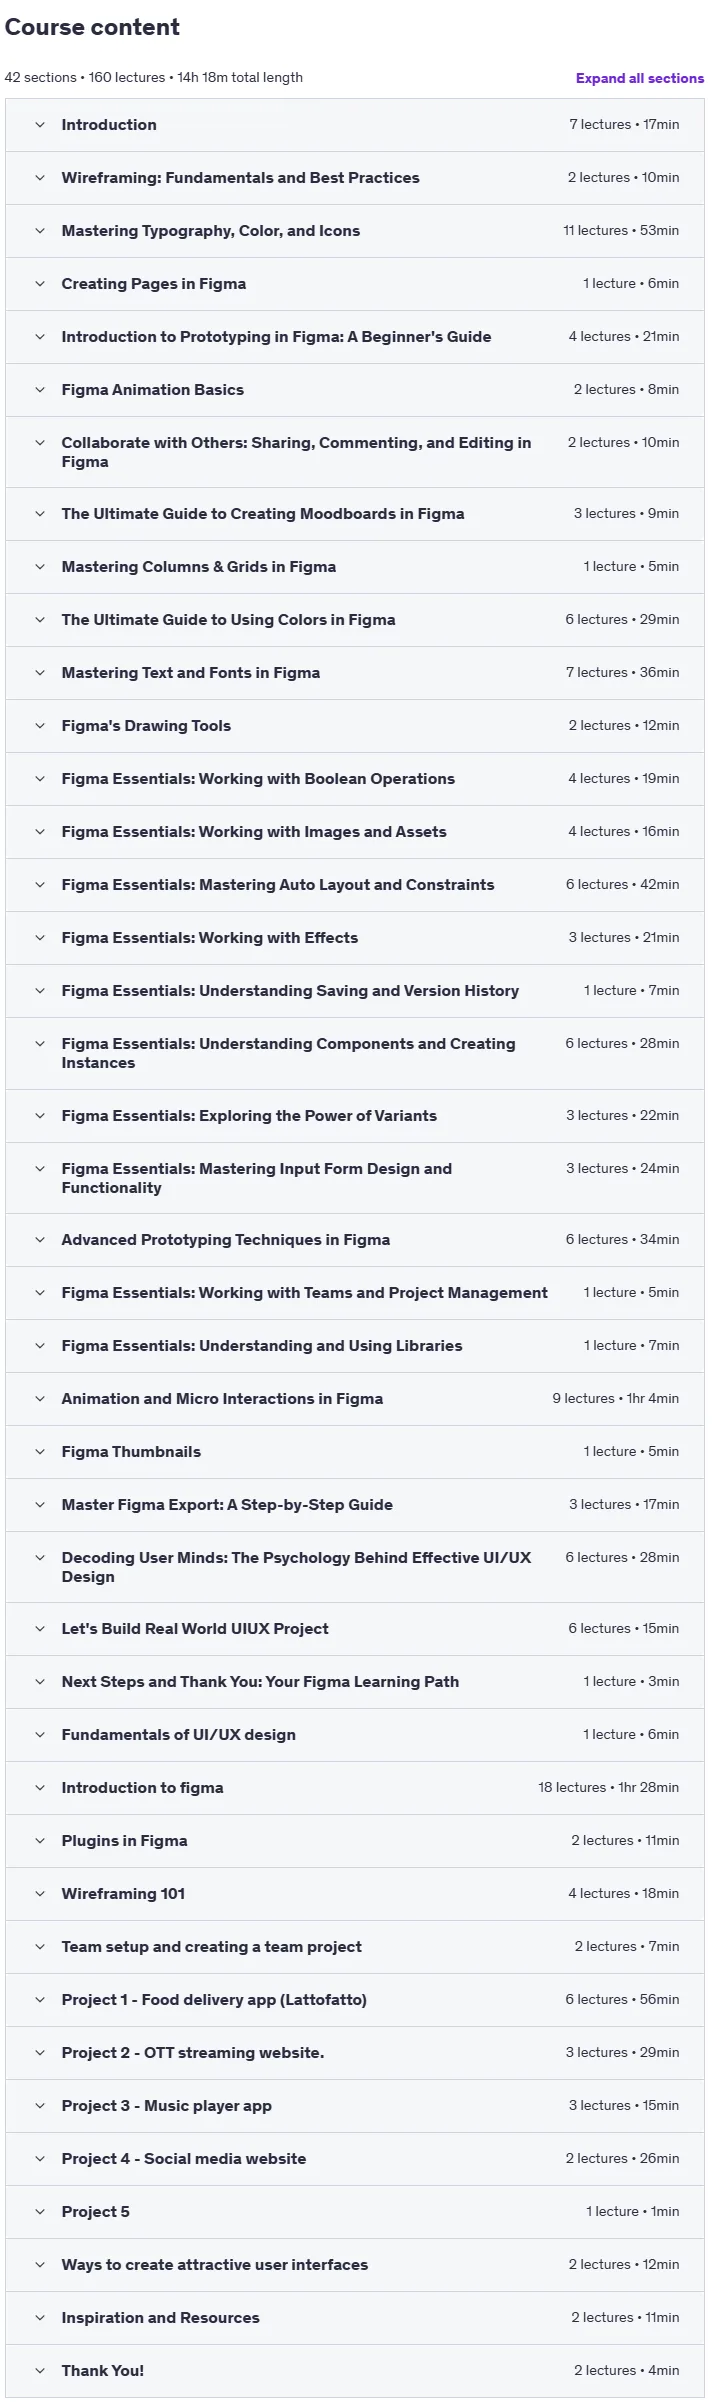Viewport: 712px width, 2402px height.
Task: Expand chevron for the Thank You! section
Action: coord(40,2371)
